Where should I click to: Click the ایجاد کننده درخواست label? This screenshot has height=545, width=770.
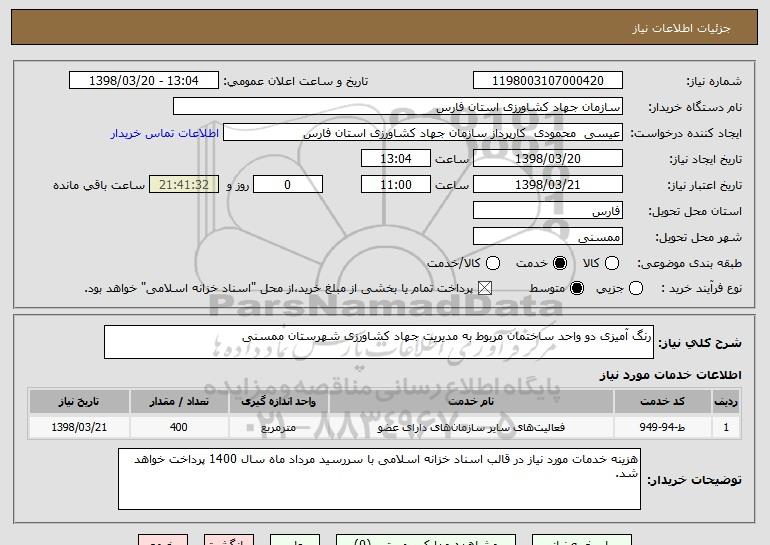point(686,134)
